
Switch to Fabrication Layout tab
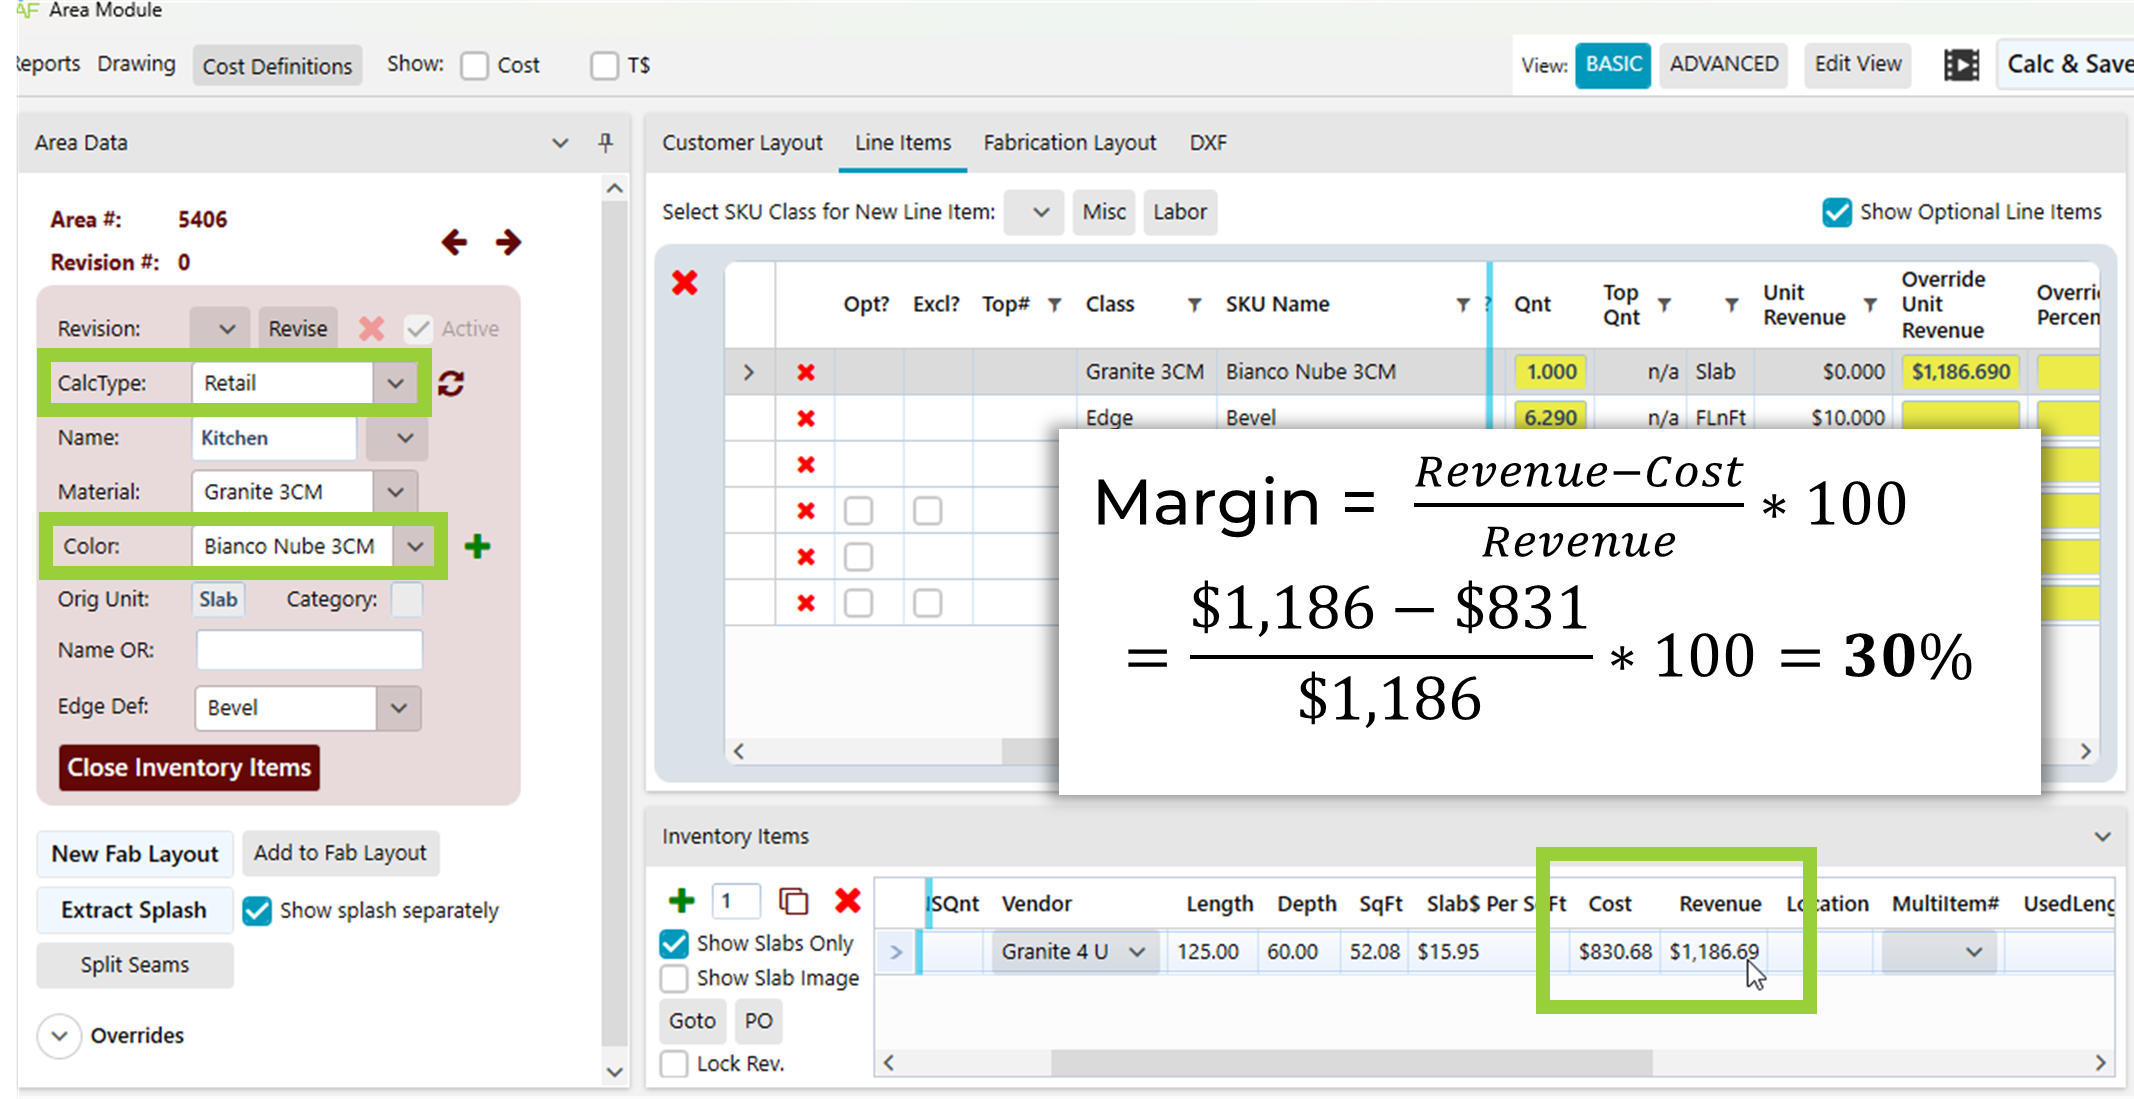[x=1069, y=143]
